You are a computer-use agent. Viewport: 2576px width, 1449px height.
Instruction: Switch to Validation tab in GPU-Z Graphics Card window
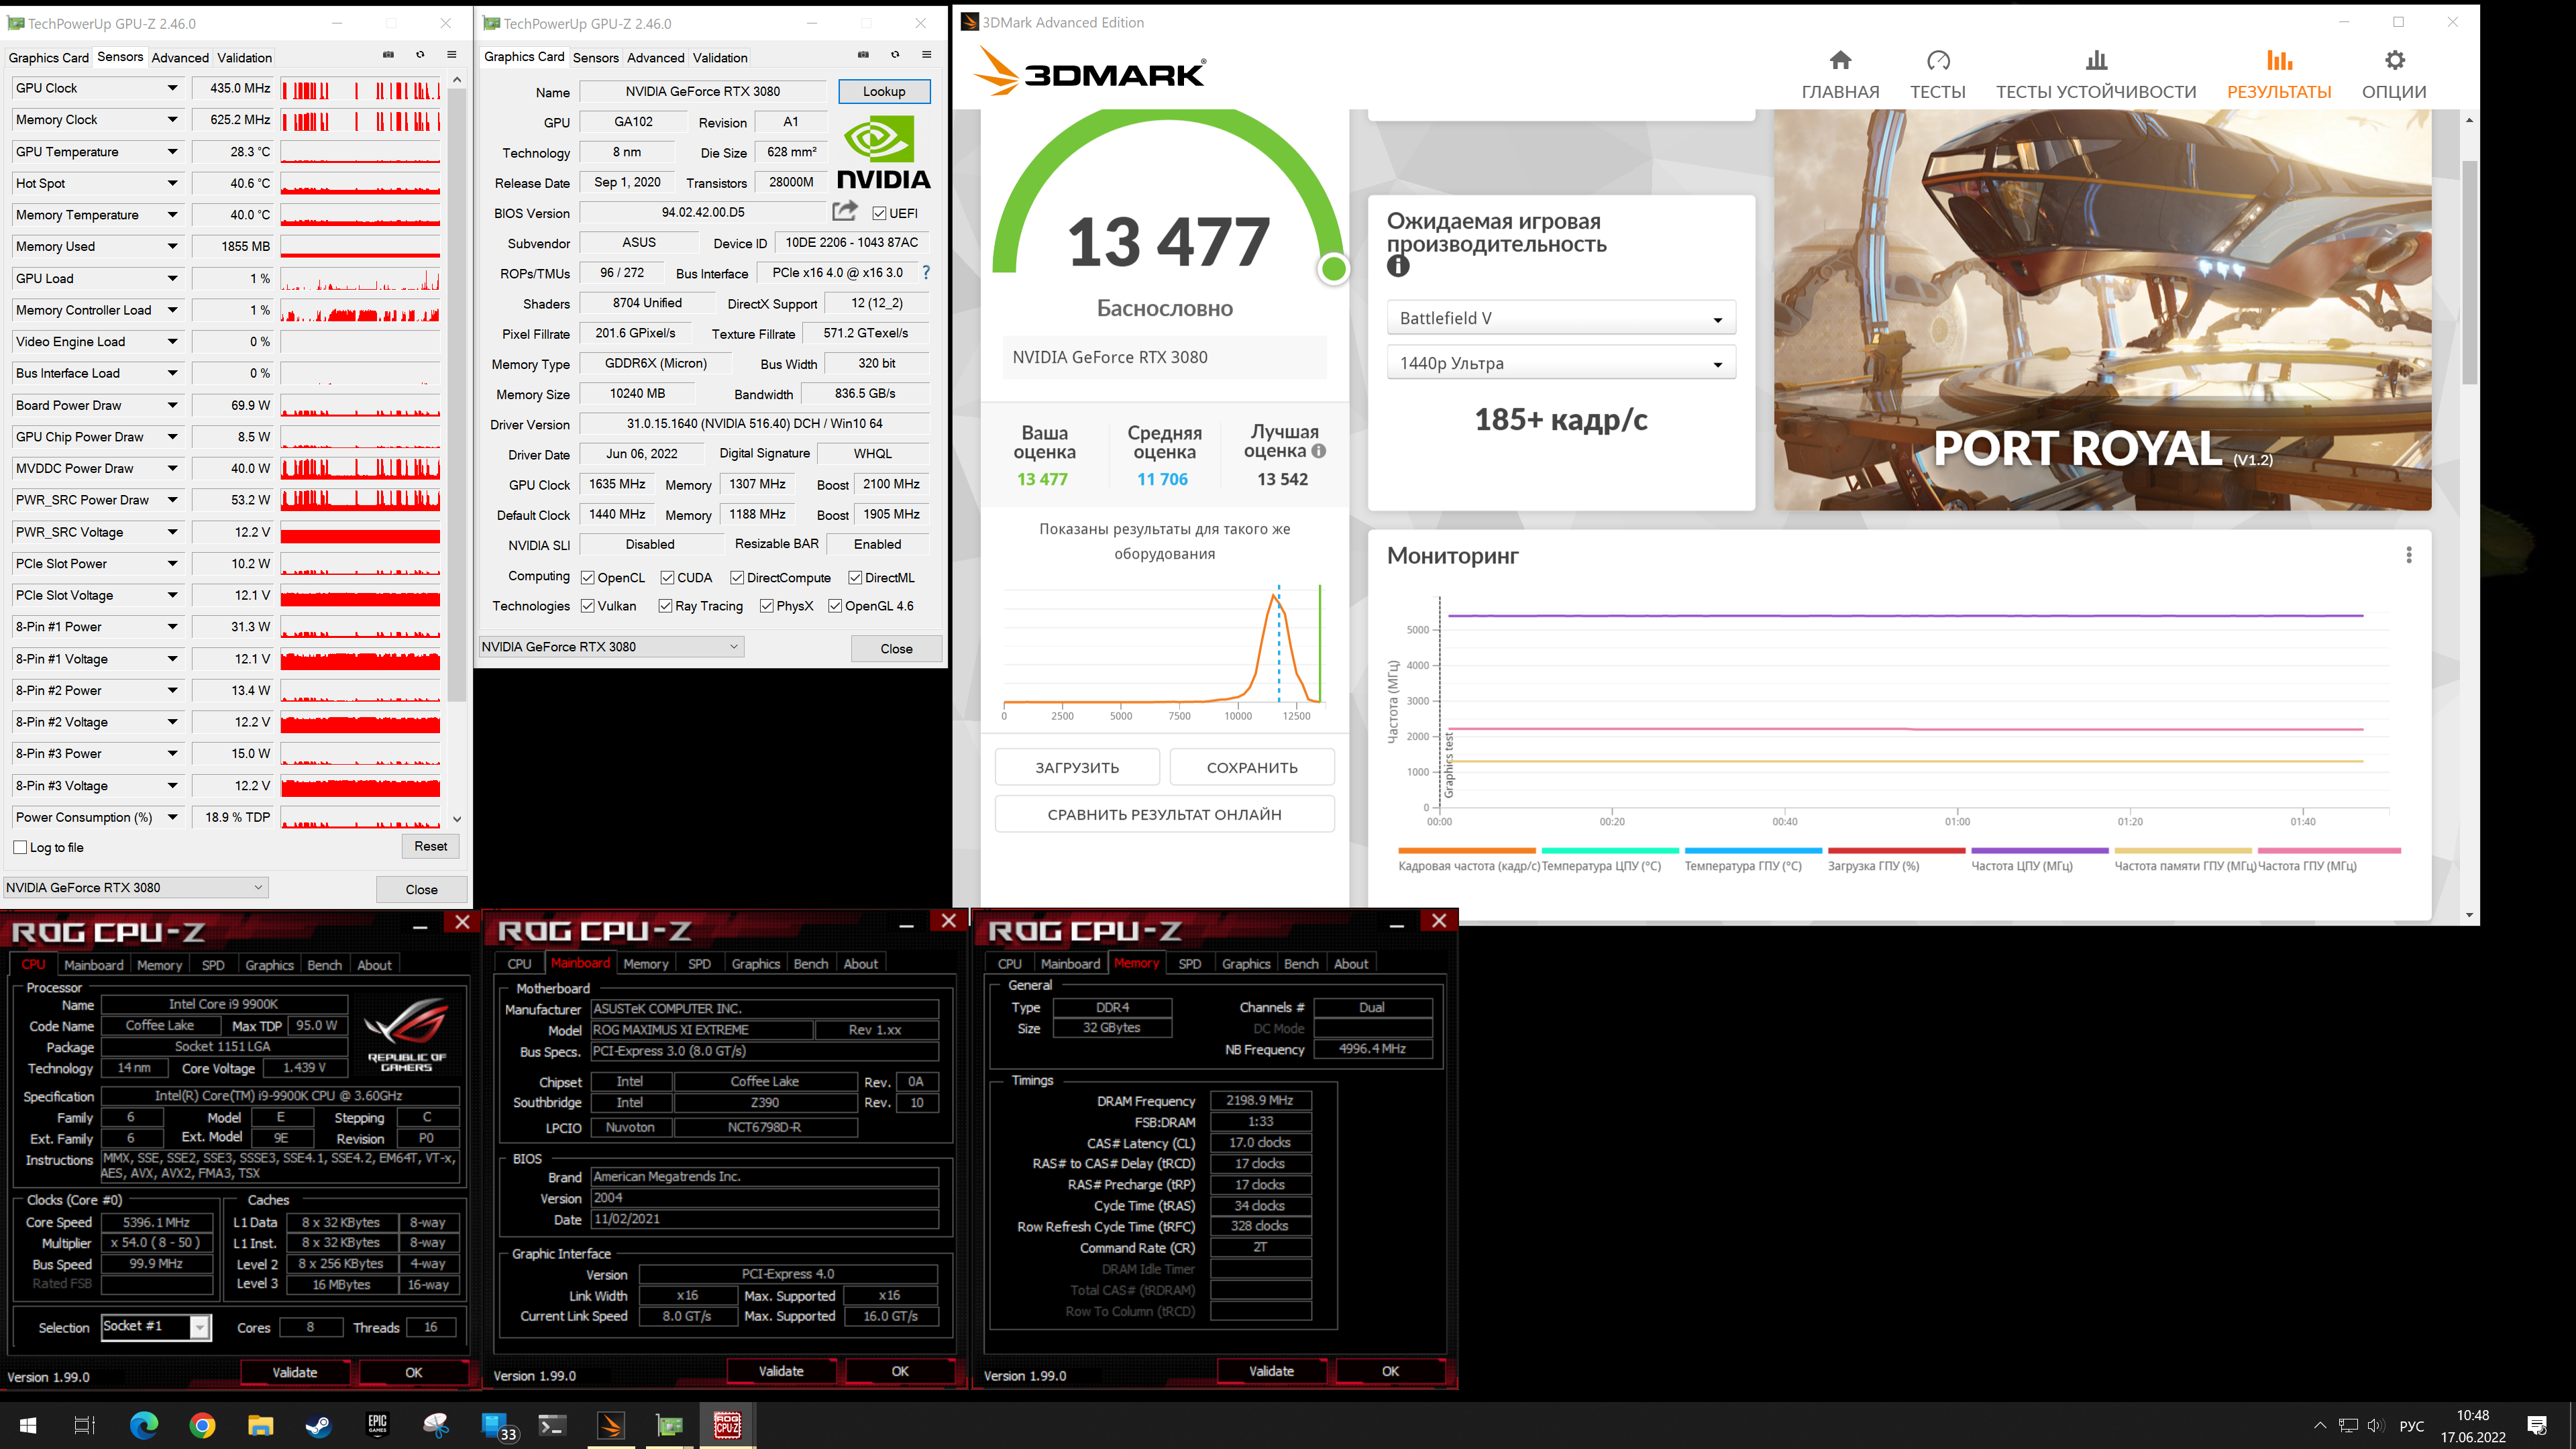(720, 57)
